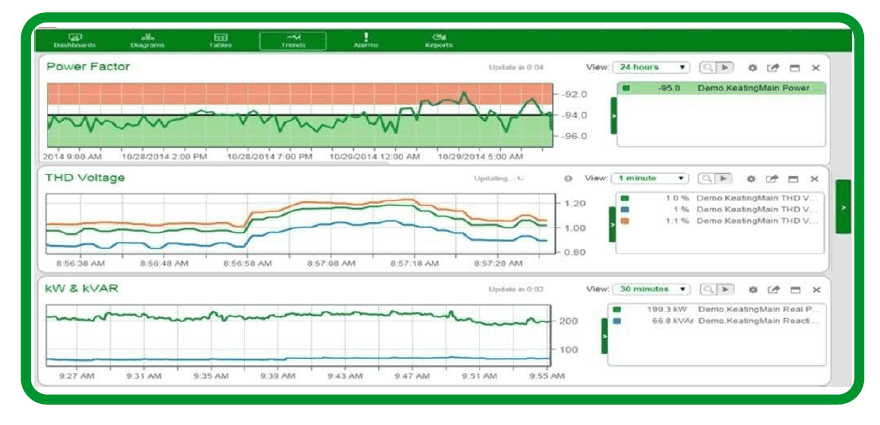880x425 pixels.
Task: Click orange THD Voltage legend color swatch
Action: point(625,221)
